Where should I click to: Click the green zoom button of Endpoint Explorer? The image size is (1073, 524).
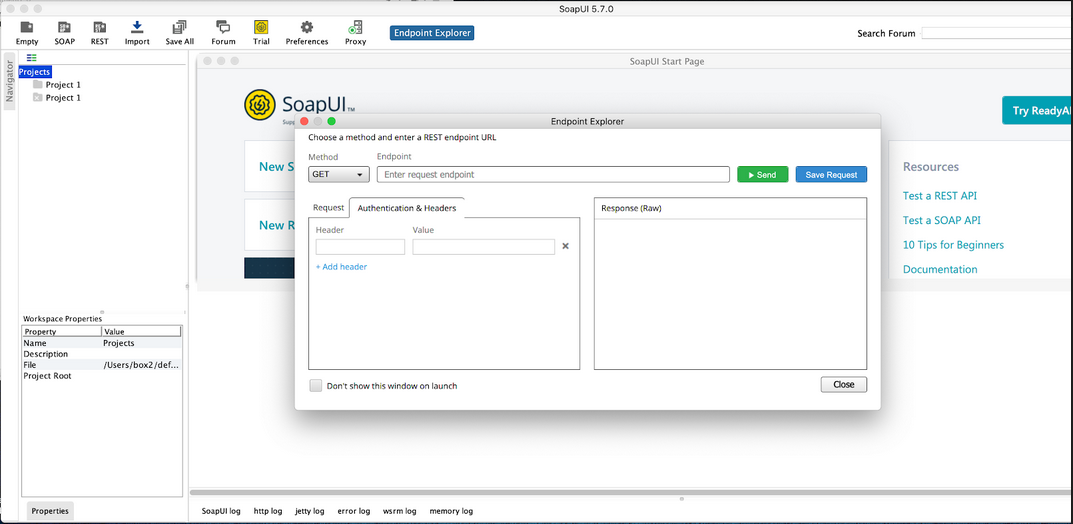[332, 122]
